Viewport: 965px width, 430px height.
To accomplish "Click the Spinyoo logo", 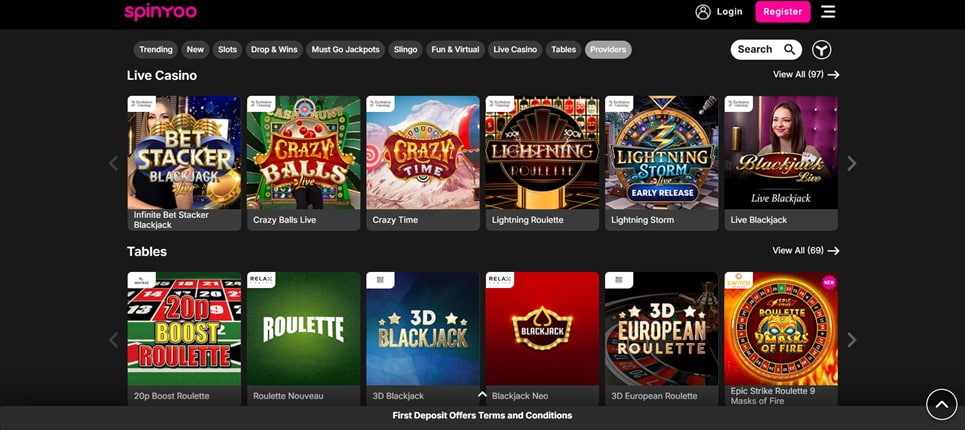I will pos(160,12).
